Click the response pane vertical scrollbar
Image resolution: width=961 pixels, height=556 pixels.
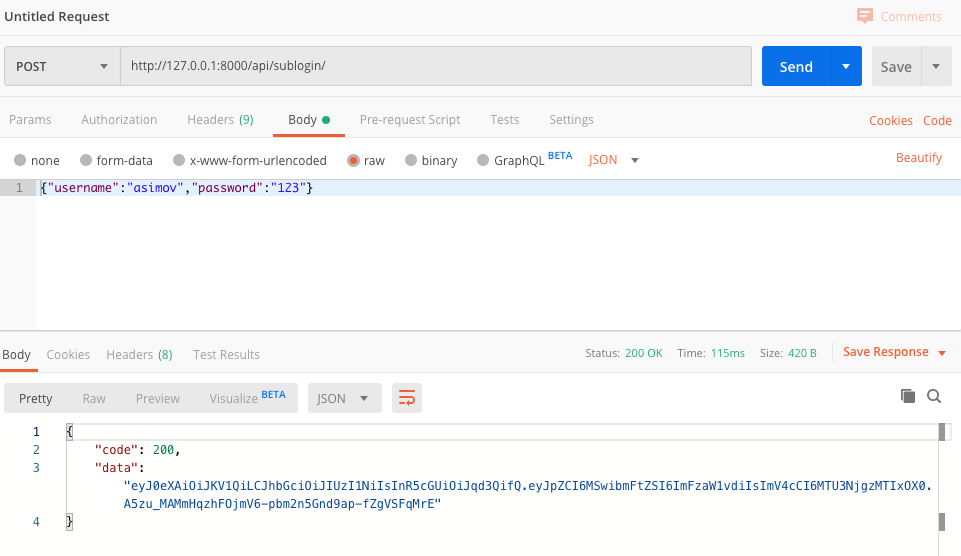942,489
